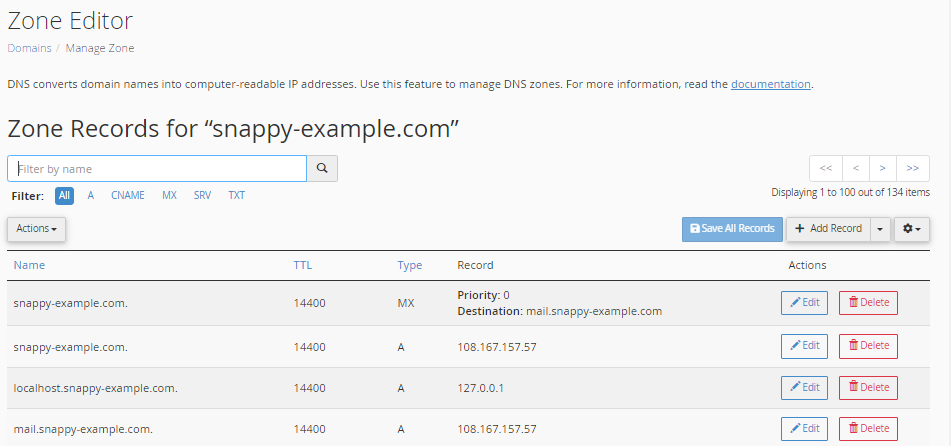This screenshot has width=951, height=446.
Task: Sort records by Type column
Action: point(410,265)
